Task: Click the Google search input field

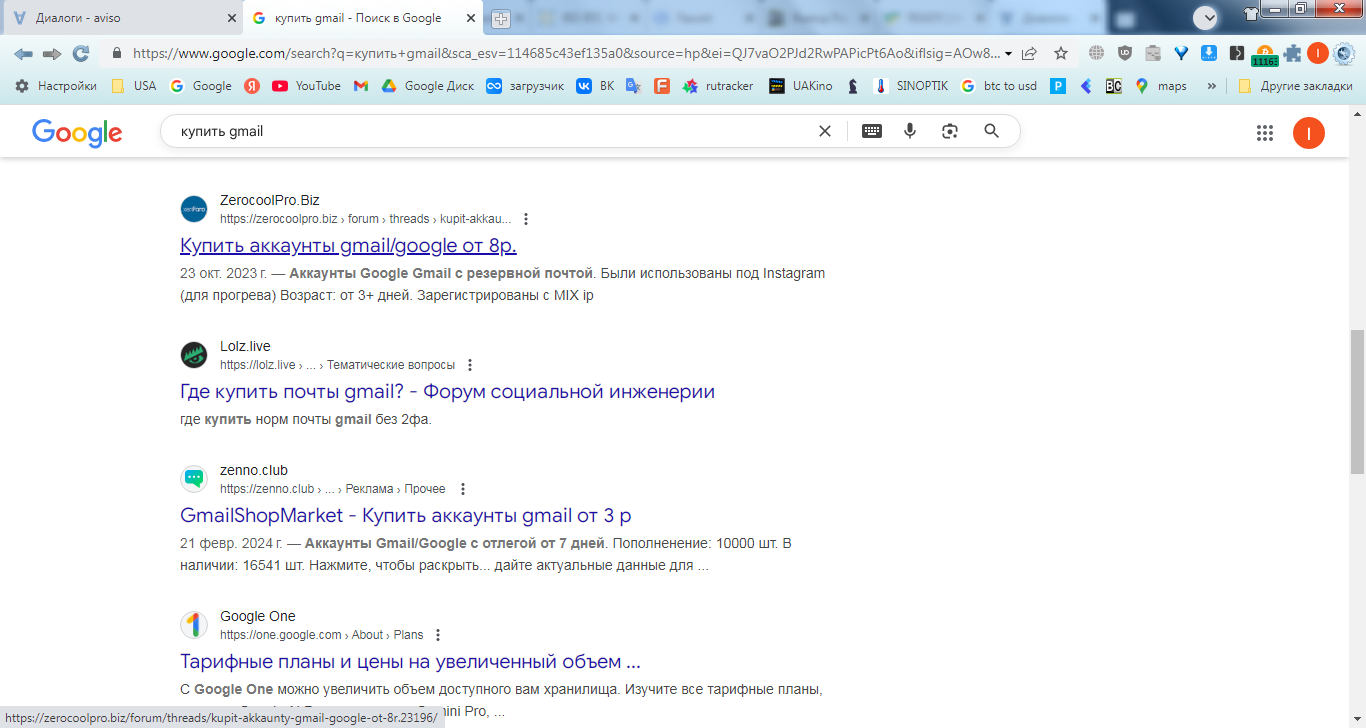Action: 490,131
